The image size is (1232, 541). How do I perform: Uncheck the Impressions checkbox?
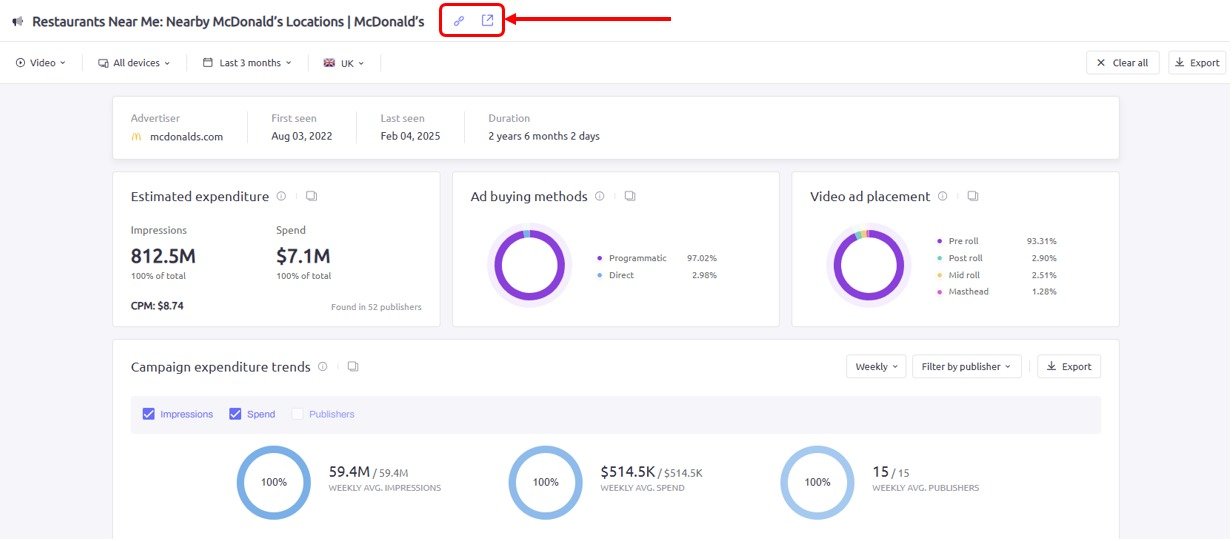tap(149, 414)
